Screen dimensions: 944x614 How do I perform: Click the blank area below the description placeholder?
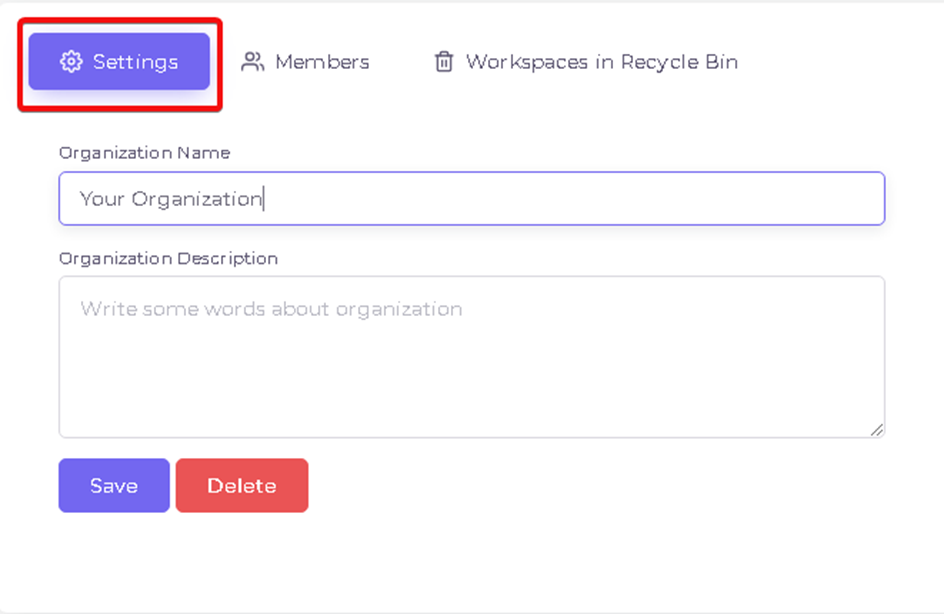coord(472,379)
